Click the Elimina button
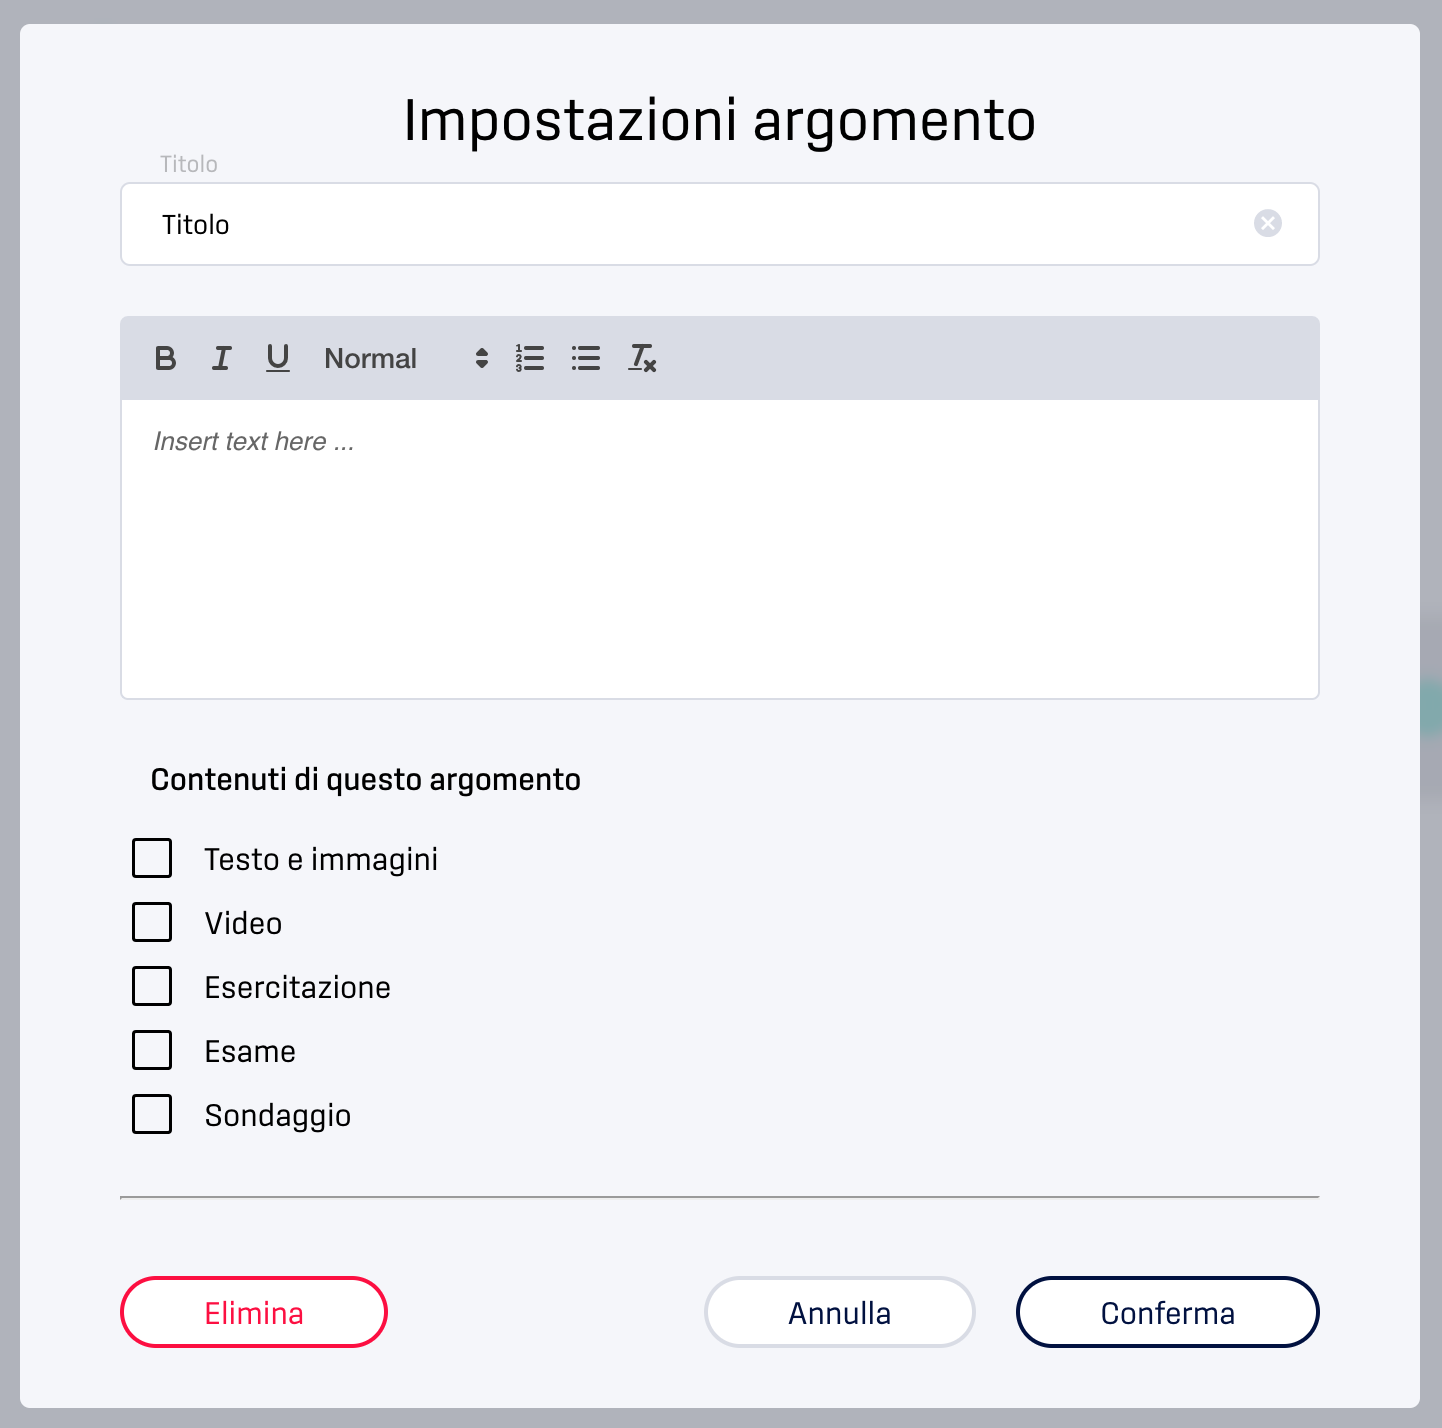This screenshot has width=1442, height=1428. coord(254,1312)
